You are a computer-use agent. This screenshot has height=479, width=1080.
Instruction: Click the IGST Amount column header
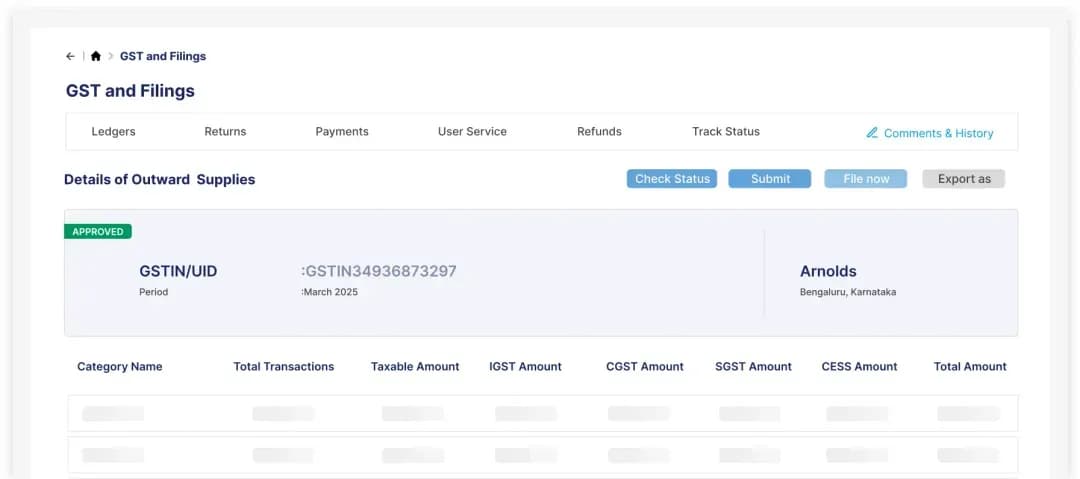526,367
